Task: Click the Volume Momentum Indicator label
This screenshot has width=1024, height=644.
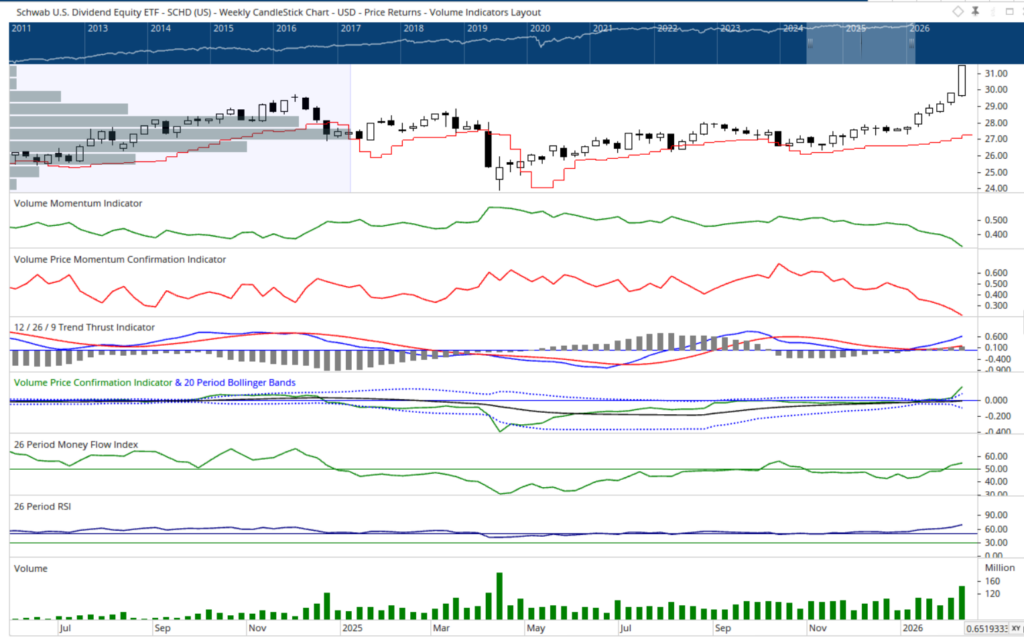Action: point(77,203)
